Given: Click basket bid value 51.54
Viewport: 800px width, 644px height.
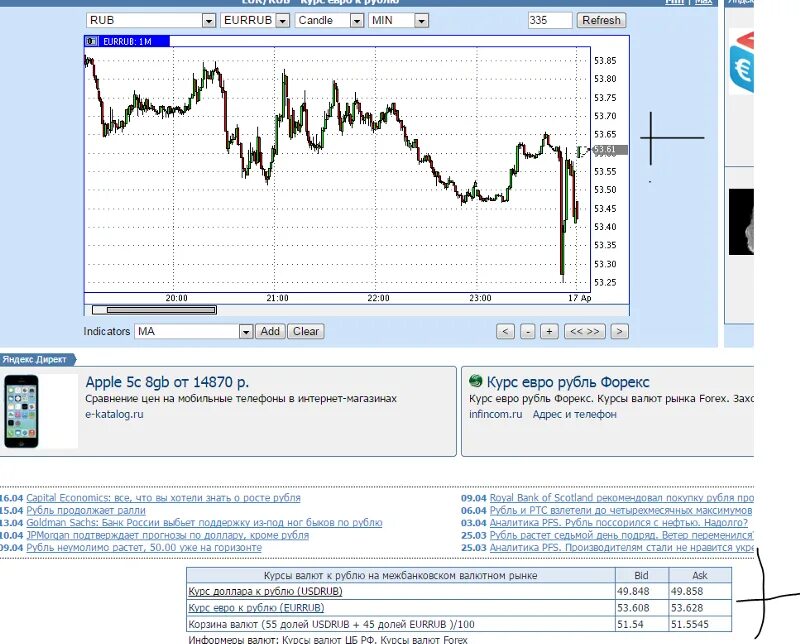Looking at the screenshot, I should pyautogui.click(x=630, y=624).
